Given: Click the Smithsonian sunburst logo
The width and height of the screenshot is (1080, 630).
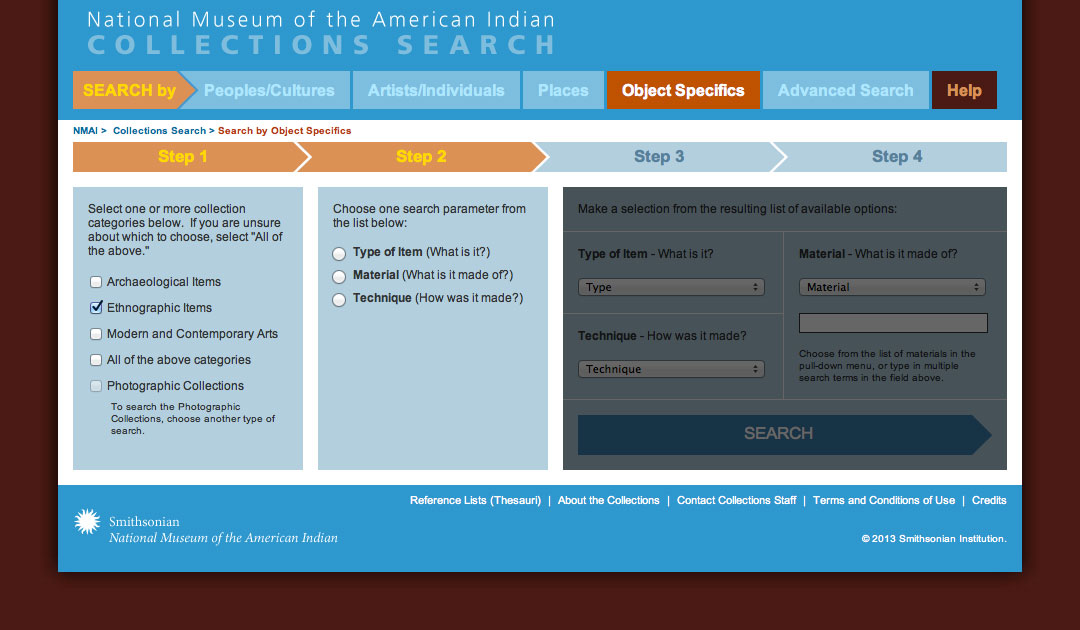Looking at the screenshot, I should pyautogui.click(x=88, y=522).
